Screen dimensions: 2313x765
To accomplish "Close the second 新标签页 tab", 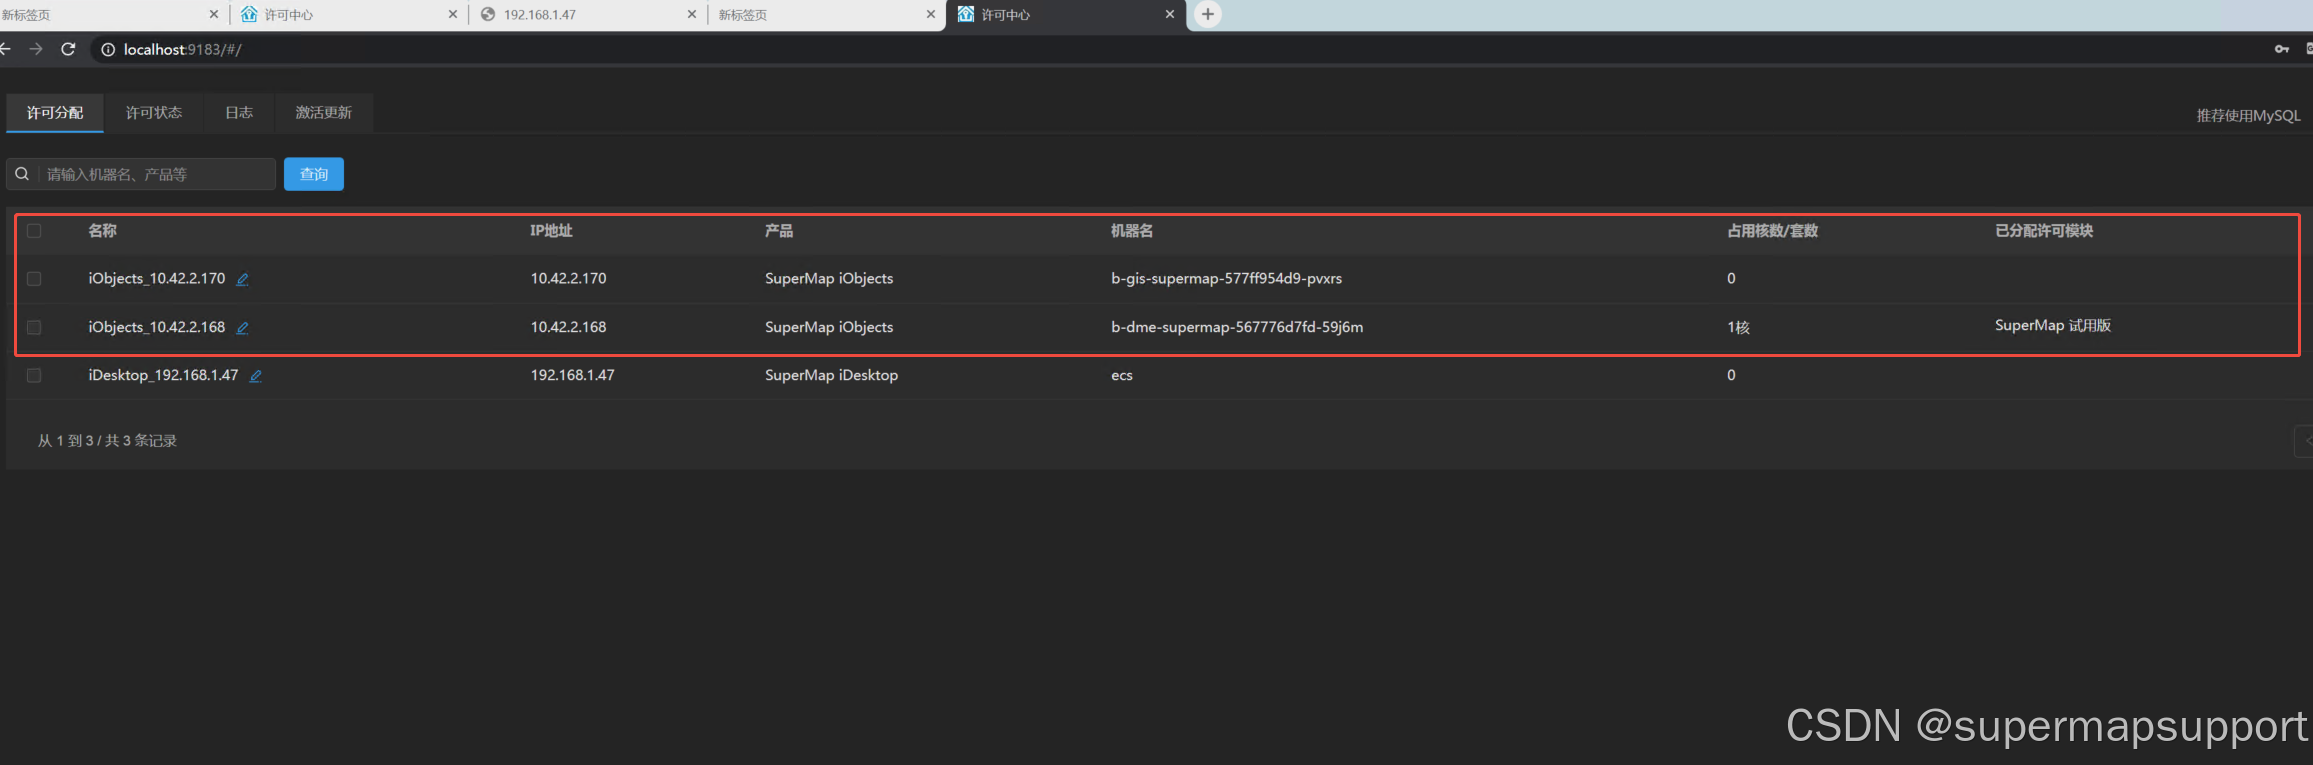I will click(931, 14).
